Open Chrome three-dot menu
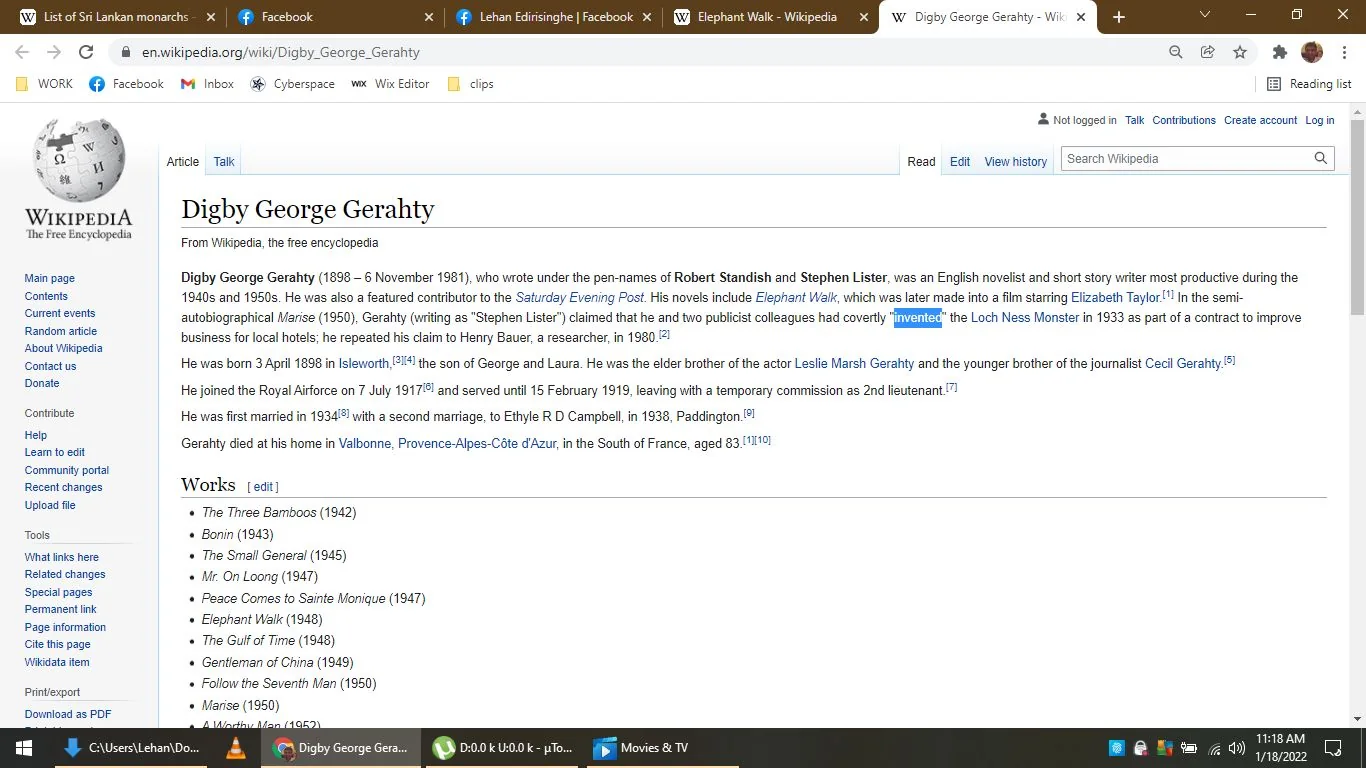Viewport: 1366px width, 768px height. 1344,52
